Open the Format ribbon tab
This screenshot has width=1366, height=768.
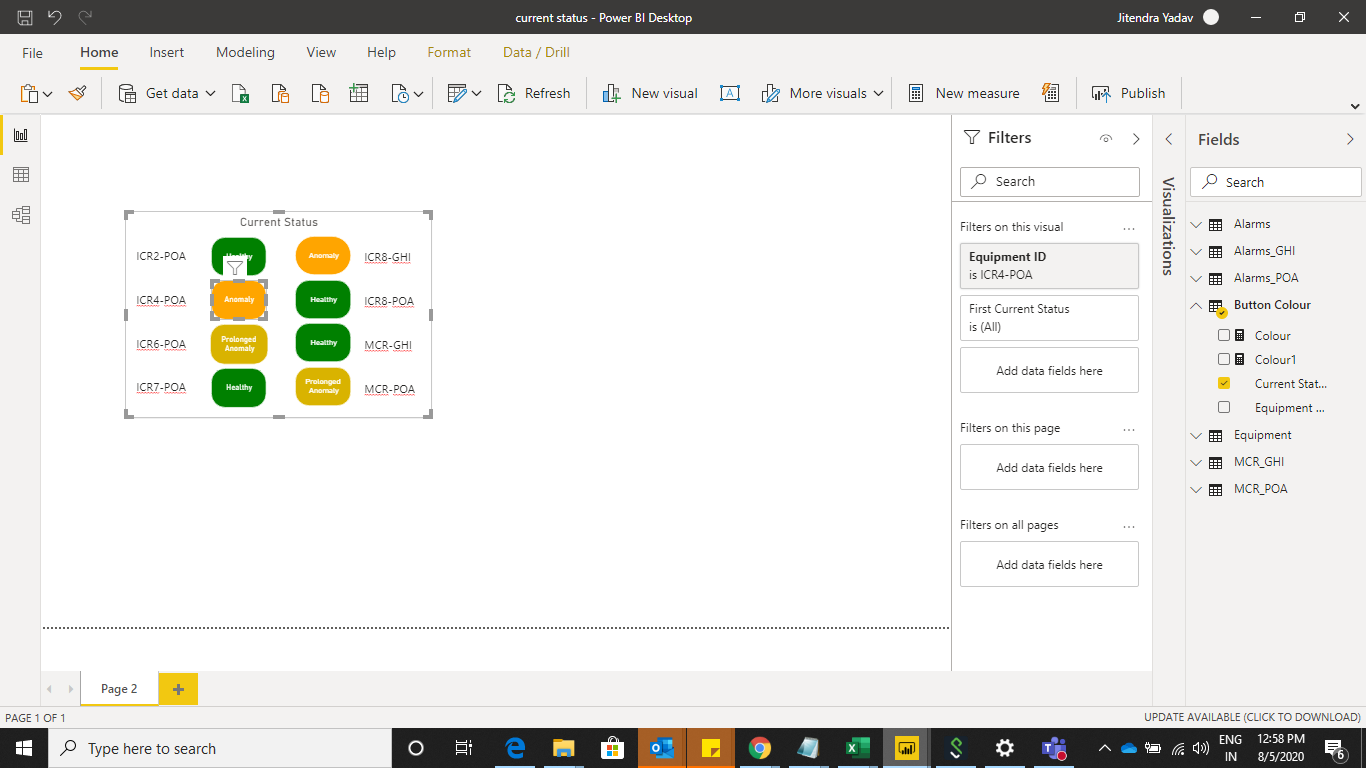pos(449,53)
